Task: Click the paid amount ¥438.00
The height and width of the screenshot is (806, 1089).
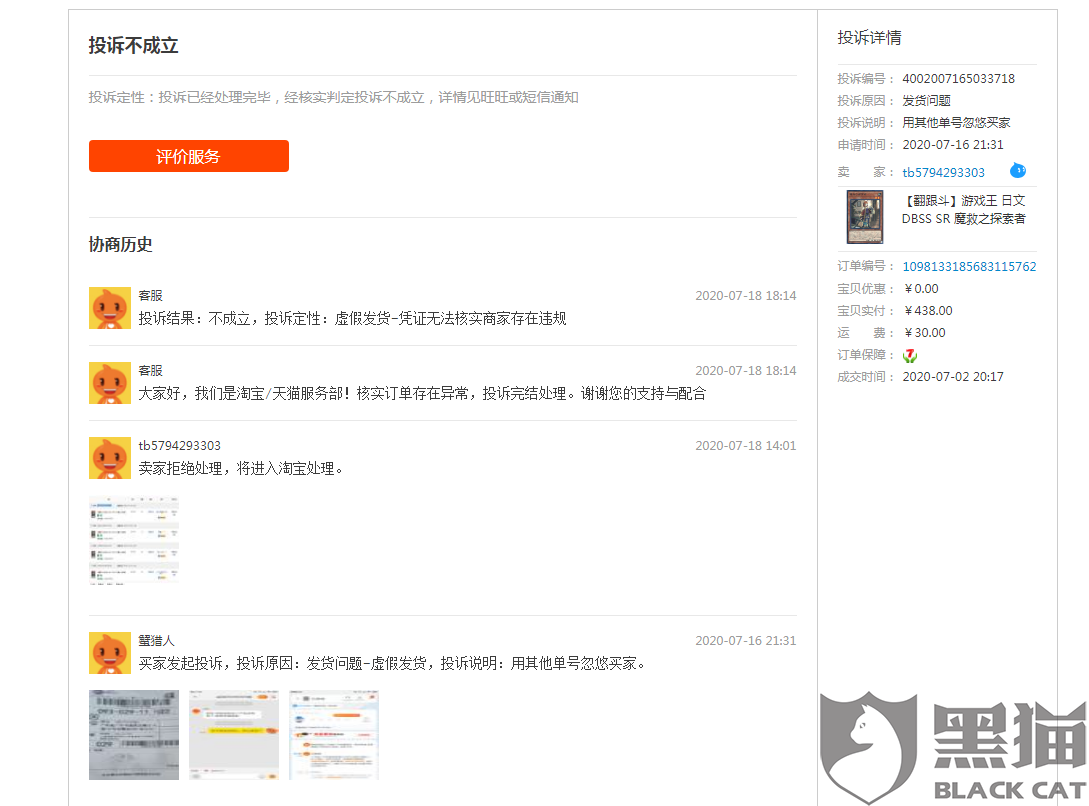Action: 928,310
